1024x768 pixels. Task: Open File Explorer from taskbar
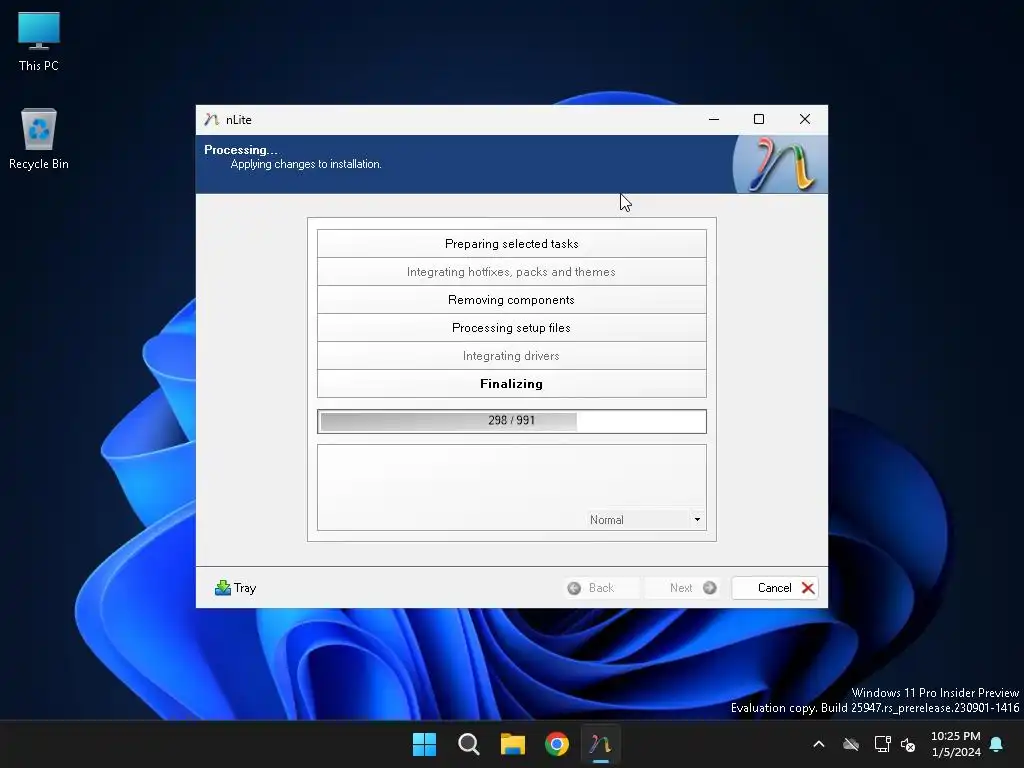coord(513,744)
